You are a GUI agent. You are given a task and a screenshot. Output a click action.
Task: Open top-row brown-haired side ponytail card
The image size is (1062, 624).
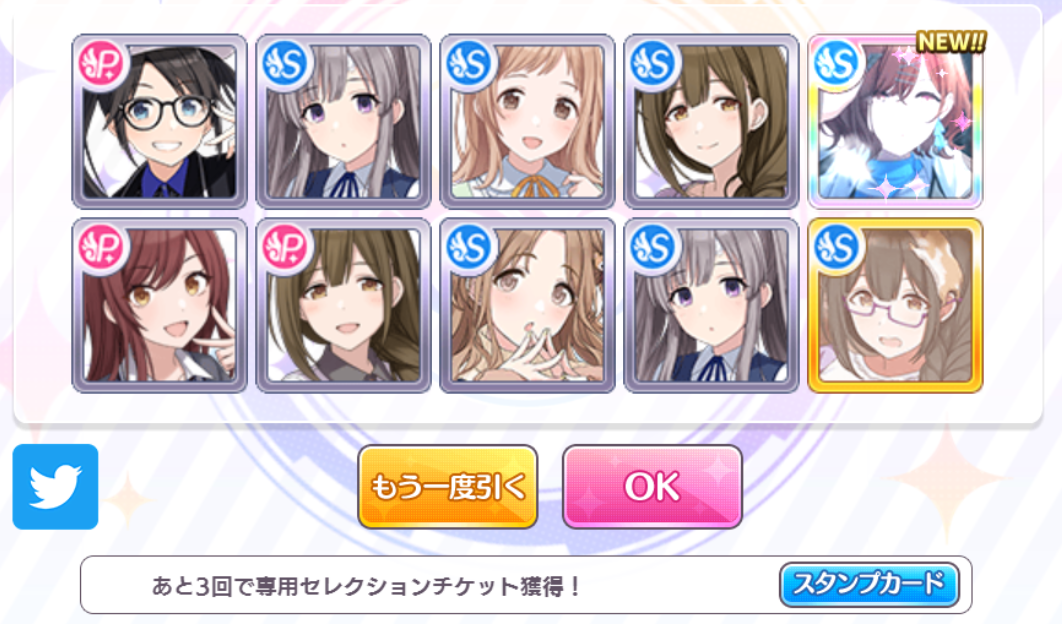(x=711, y=121)
